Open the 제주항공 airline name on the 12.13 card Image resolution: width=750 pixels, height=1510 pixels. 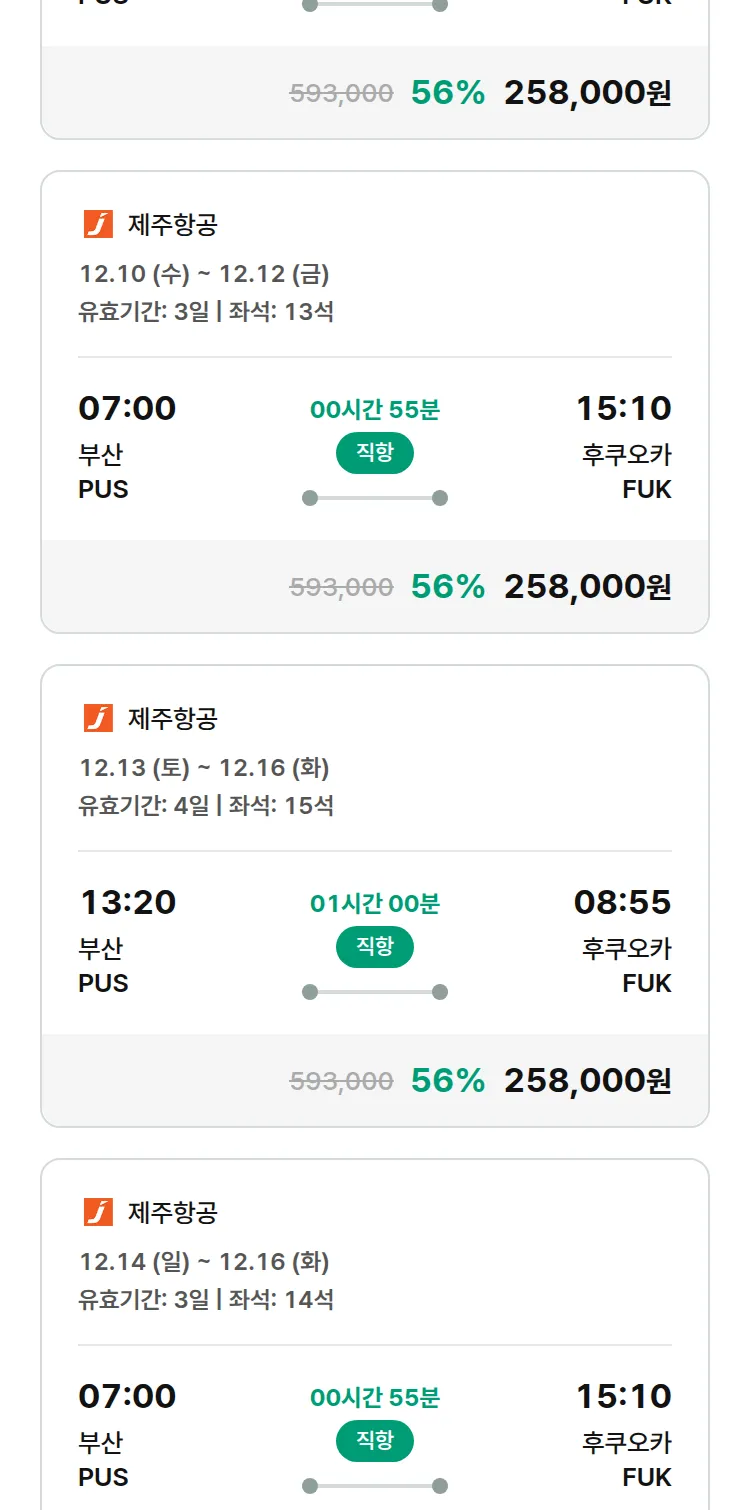[x=172, y=718]
